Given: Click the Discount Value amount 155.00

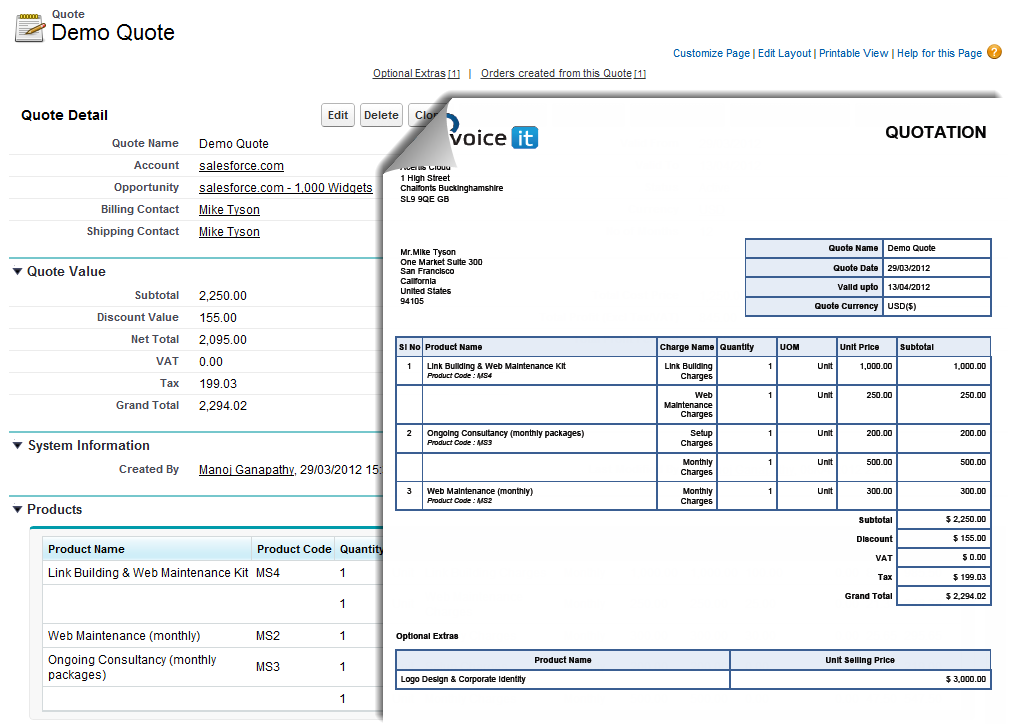Looking at the screenshot, I should [x=218, y=318].
